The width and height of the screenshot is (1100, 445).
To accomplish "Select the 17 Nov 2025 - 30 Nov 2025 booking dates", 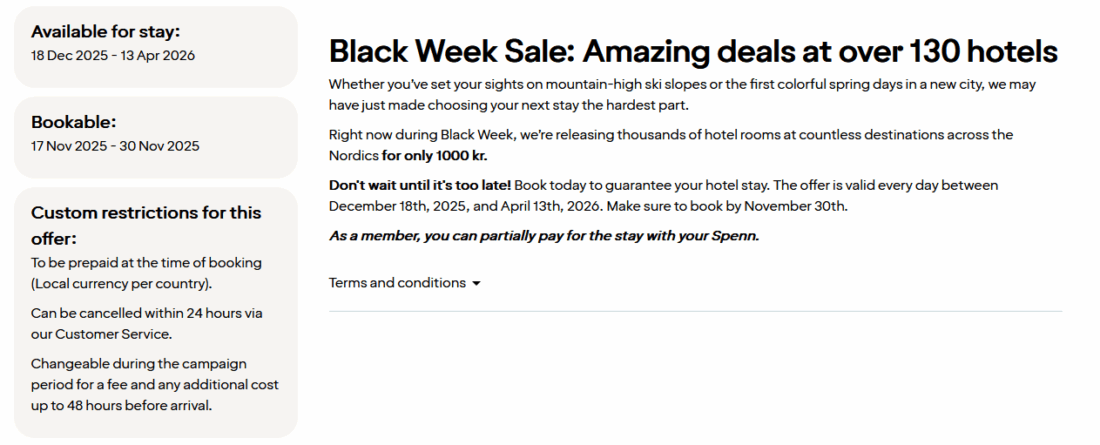I will tap(115, 146).
